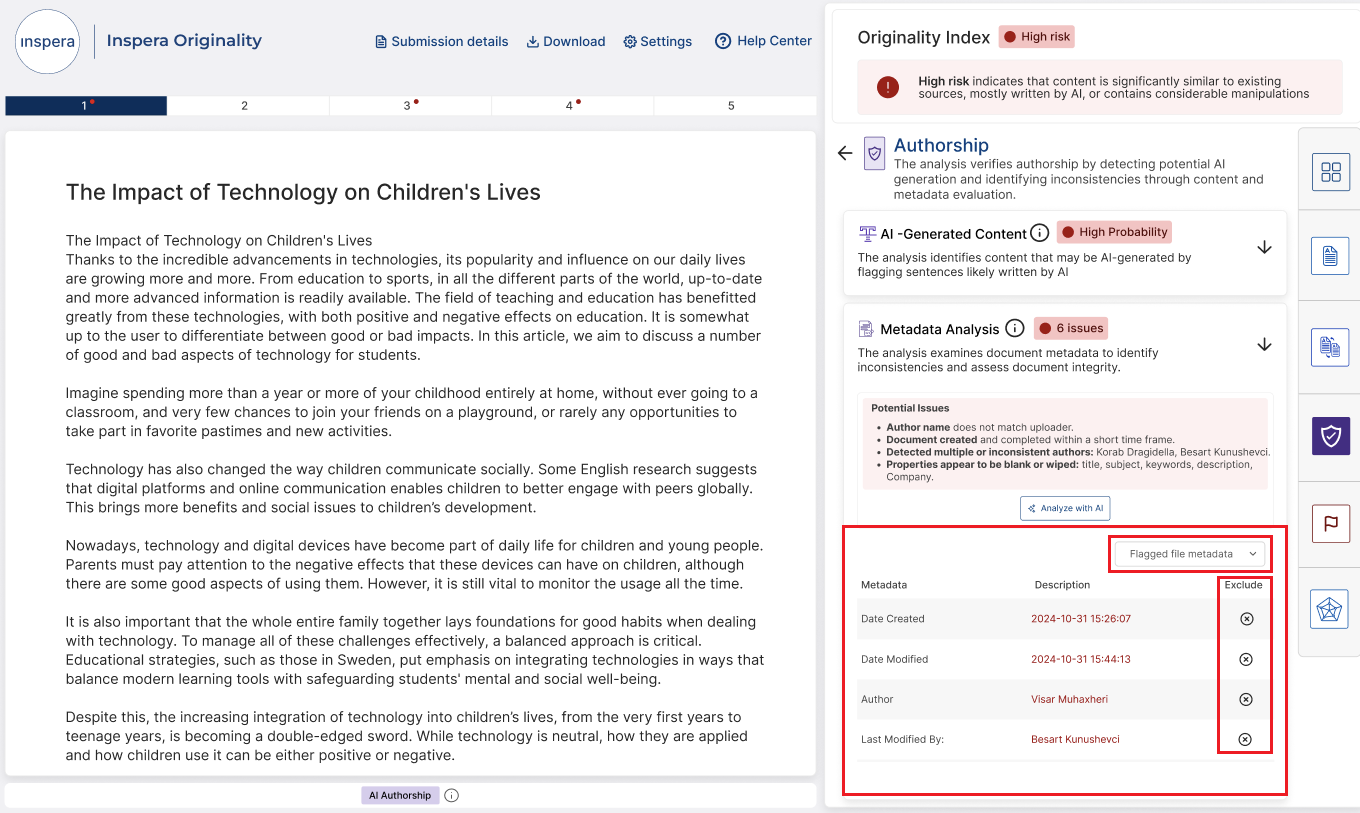Viewport: 1360px width, 813px height.
Task: Open the text similarity comparison panel
Action: 1331,347
